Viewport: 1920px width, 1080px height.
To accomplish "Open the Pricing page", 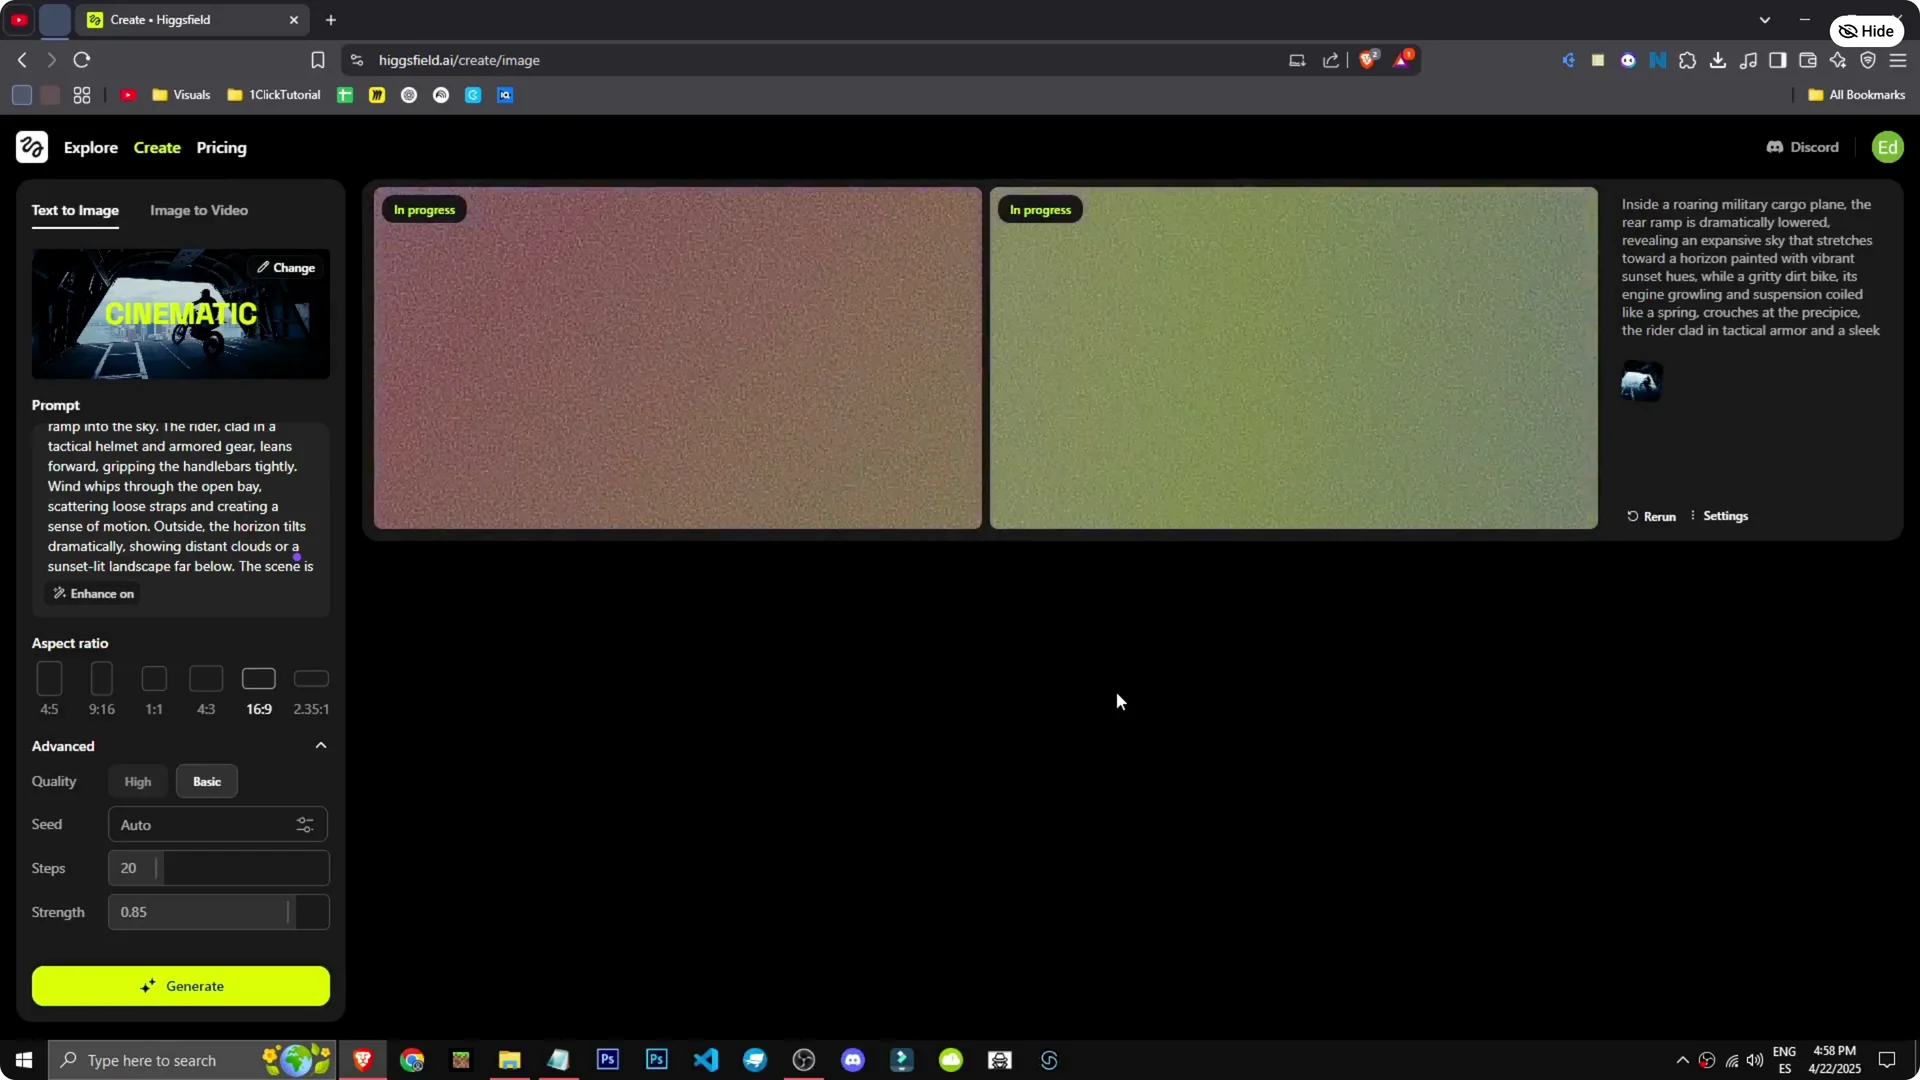I will pos(222,147).
